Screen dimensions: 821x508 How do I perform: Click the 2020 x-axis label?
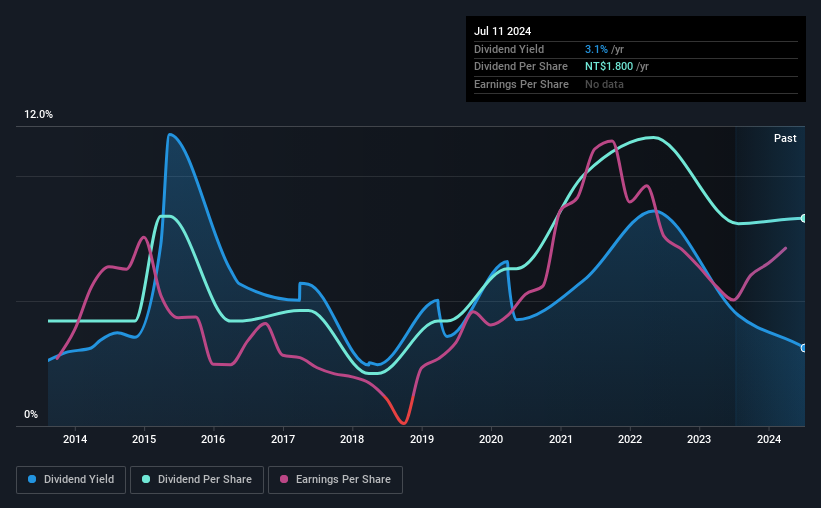pyautogui.click(x=491, y=439)
